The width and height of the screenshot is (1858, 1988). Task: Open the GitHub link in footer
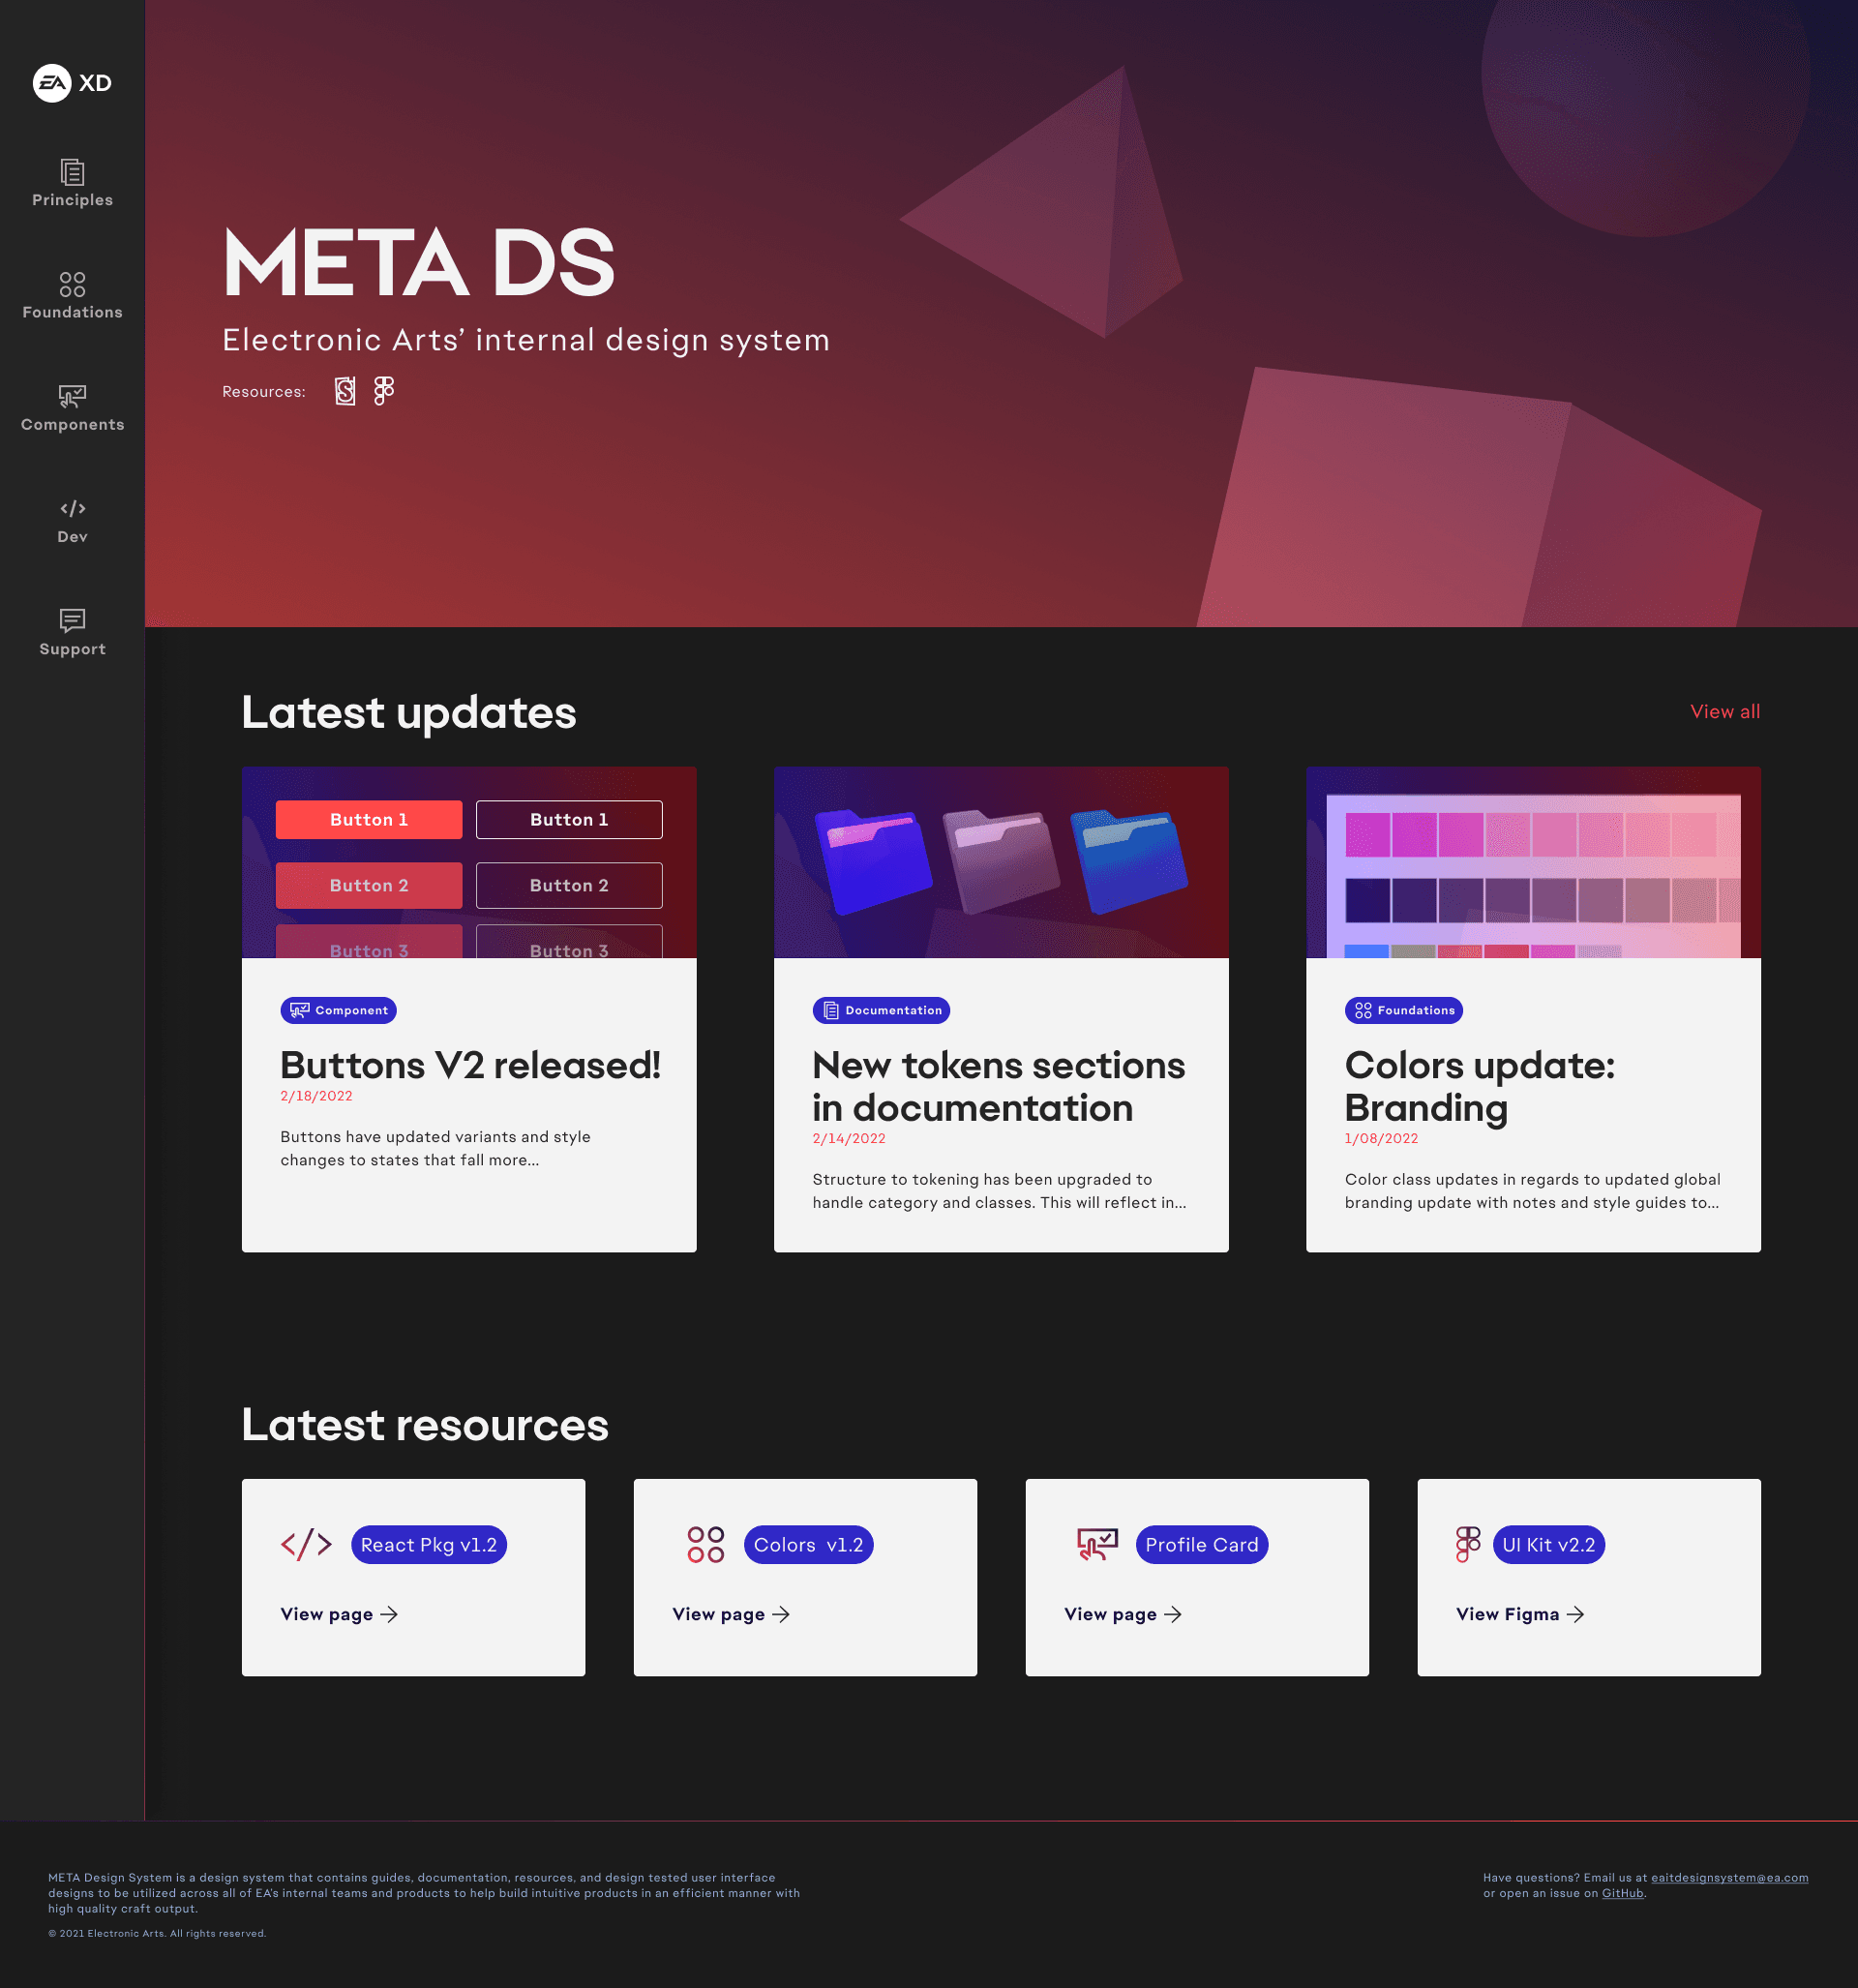click(x=1622, y=1893)
